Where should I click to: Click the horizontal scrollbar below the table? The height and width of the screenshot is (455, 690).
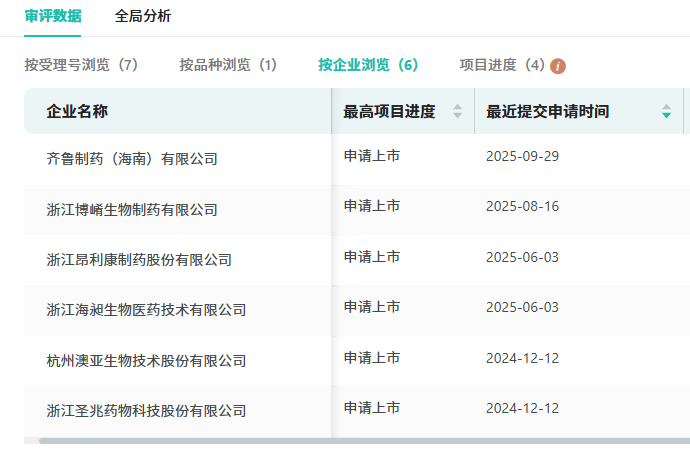[364, 441]
